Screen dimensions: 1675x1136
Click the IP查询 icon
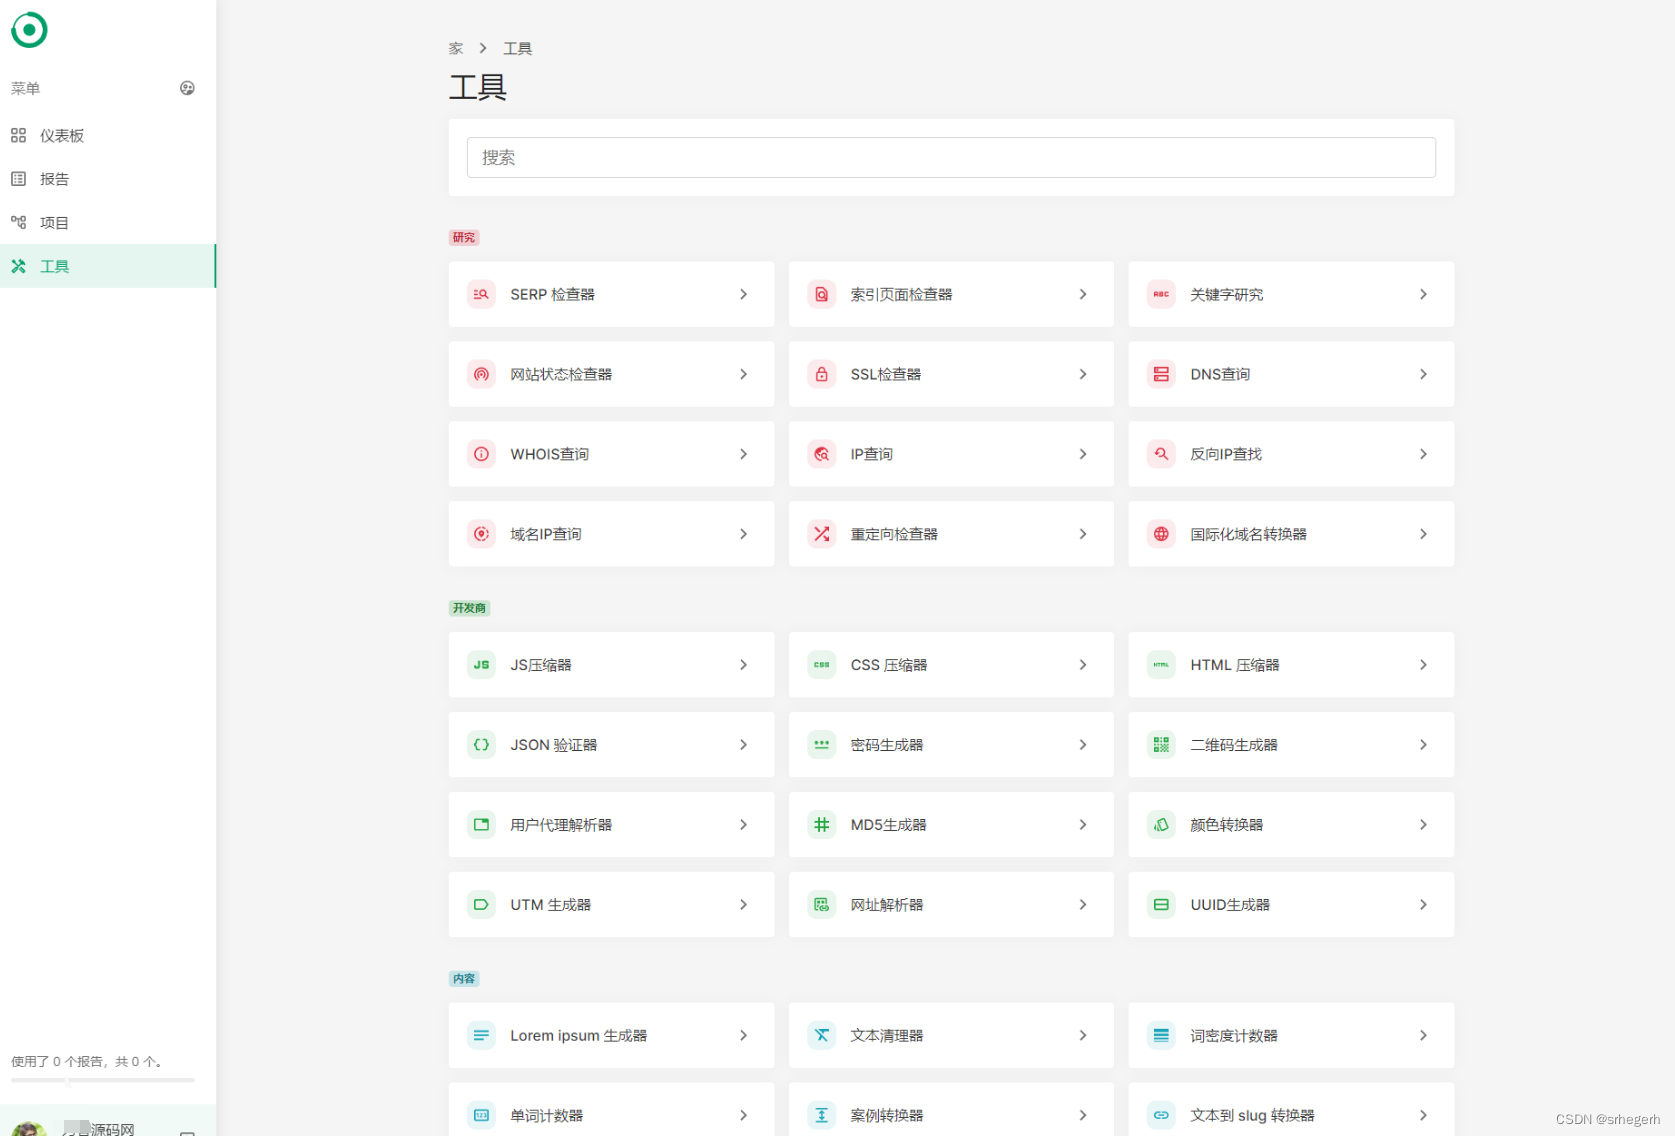click(x=821, y=454)
